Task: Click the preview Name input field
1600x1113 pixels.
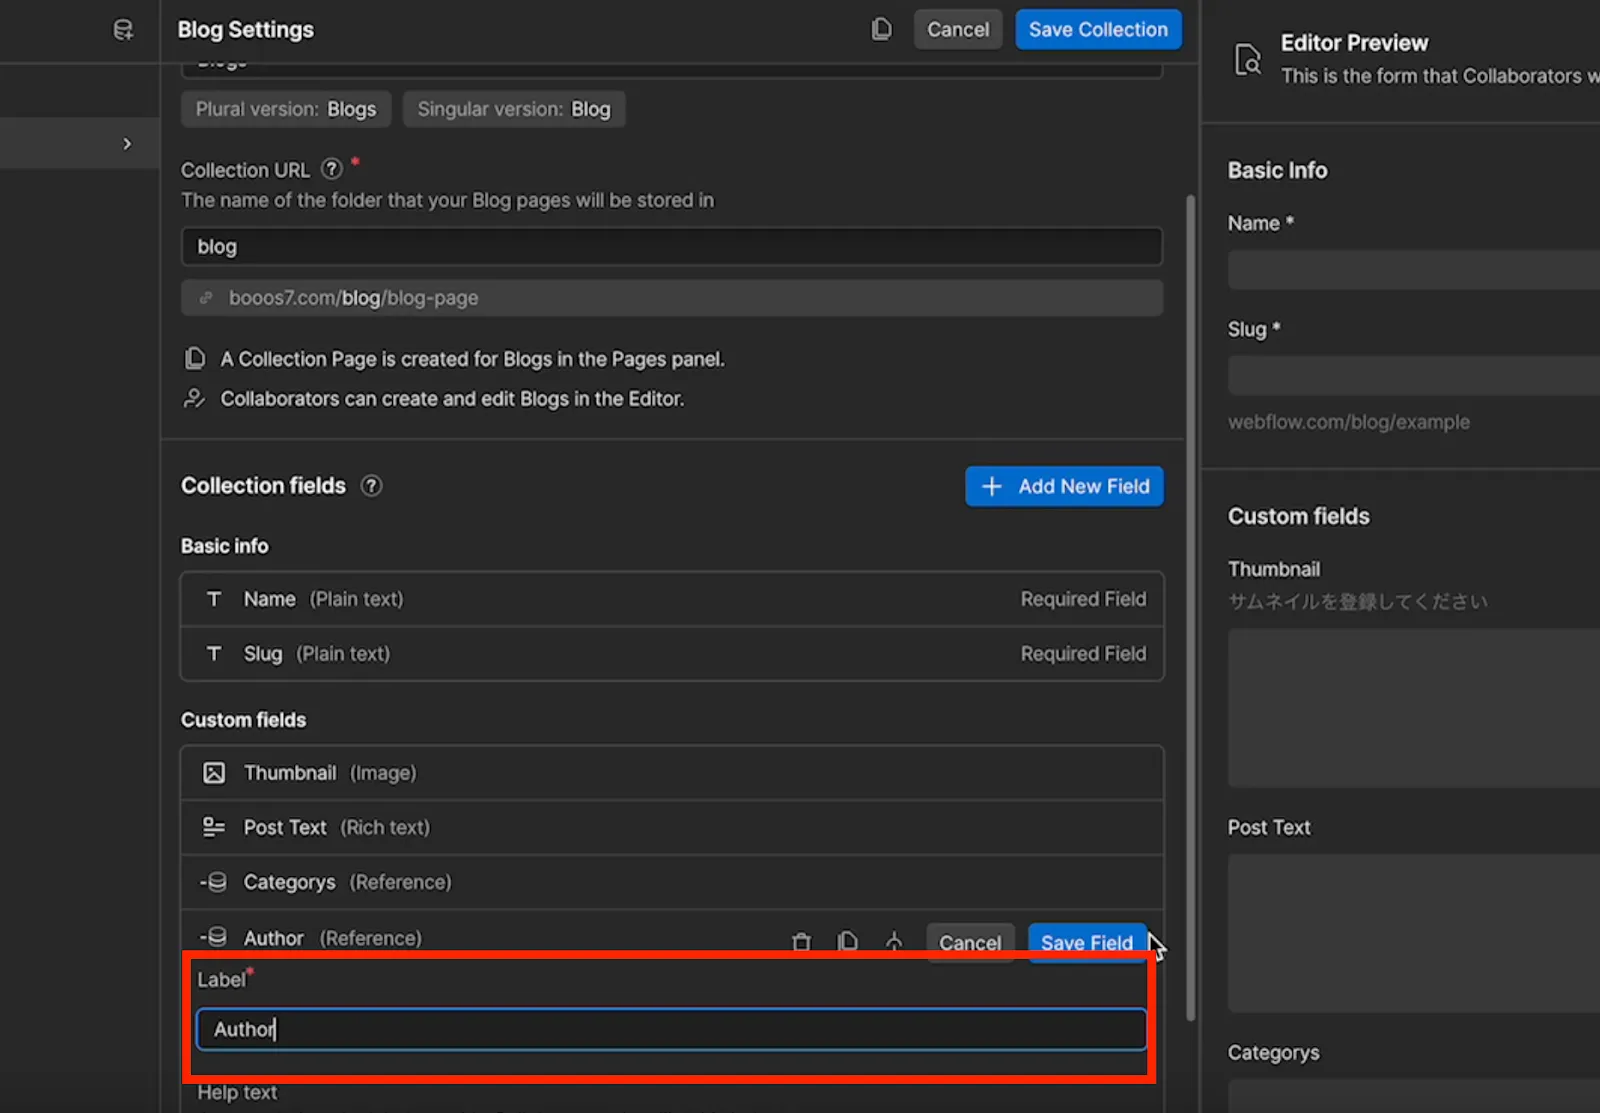Action: click(1414, 270)
